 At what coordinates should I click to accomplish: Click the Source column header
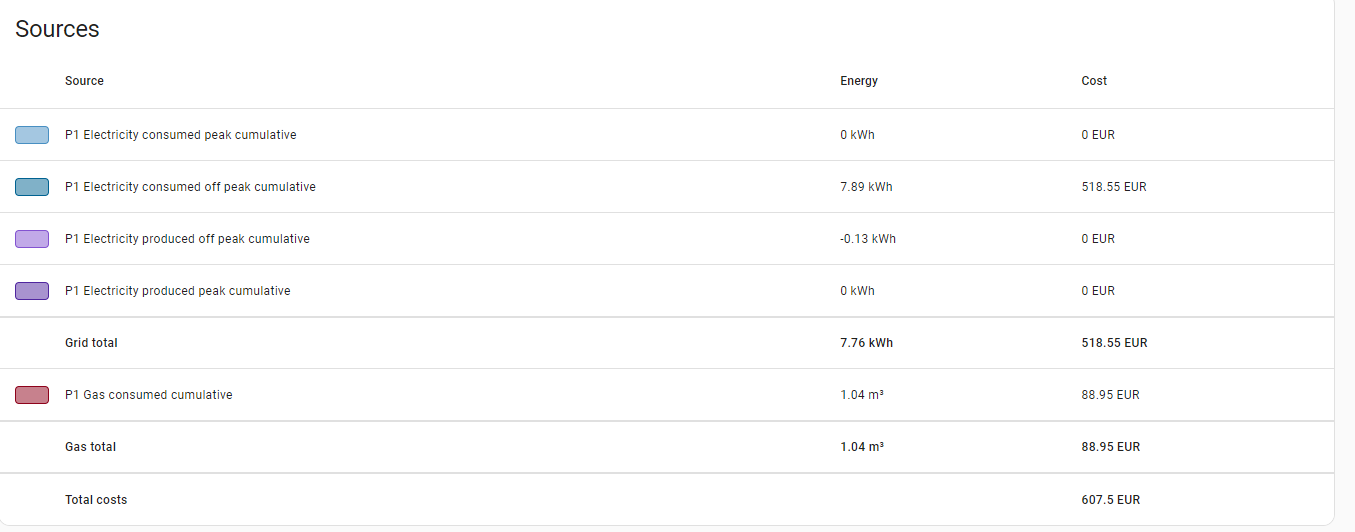[84, 81]
